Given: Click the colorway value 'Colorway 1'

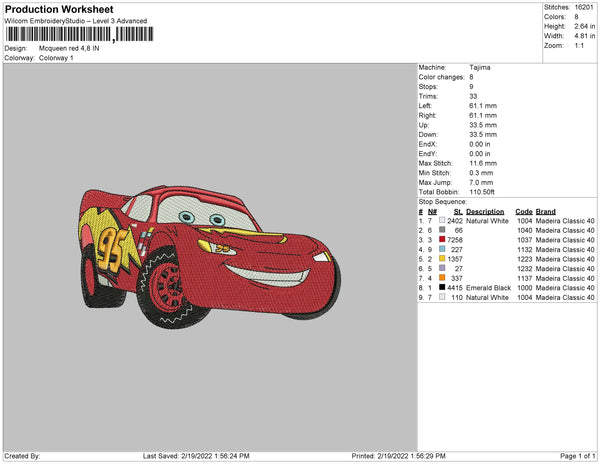Looking at the screenshot, I should pyautogui.click(x=56, y=58).
